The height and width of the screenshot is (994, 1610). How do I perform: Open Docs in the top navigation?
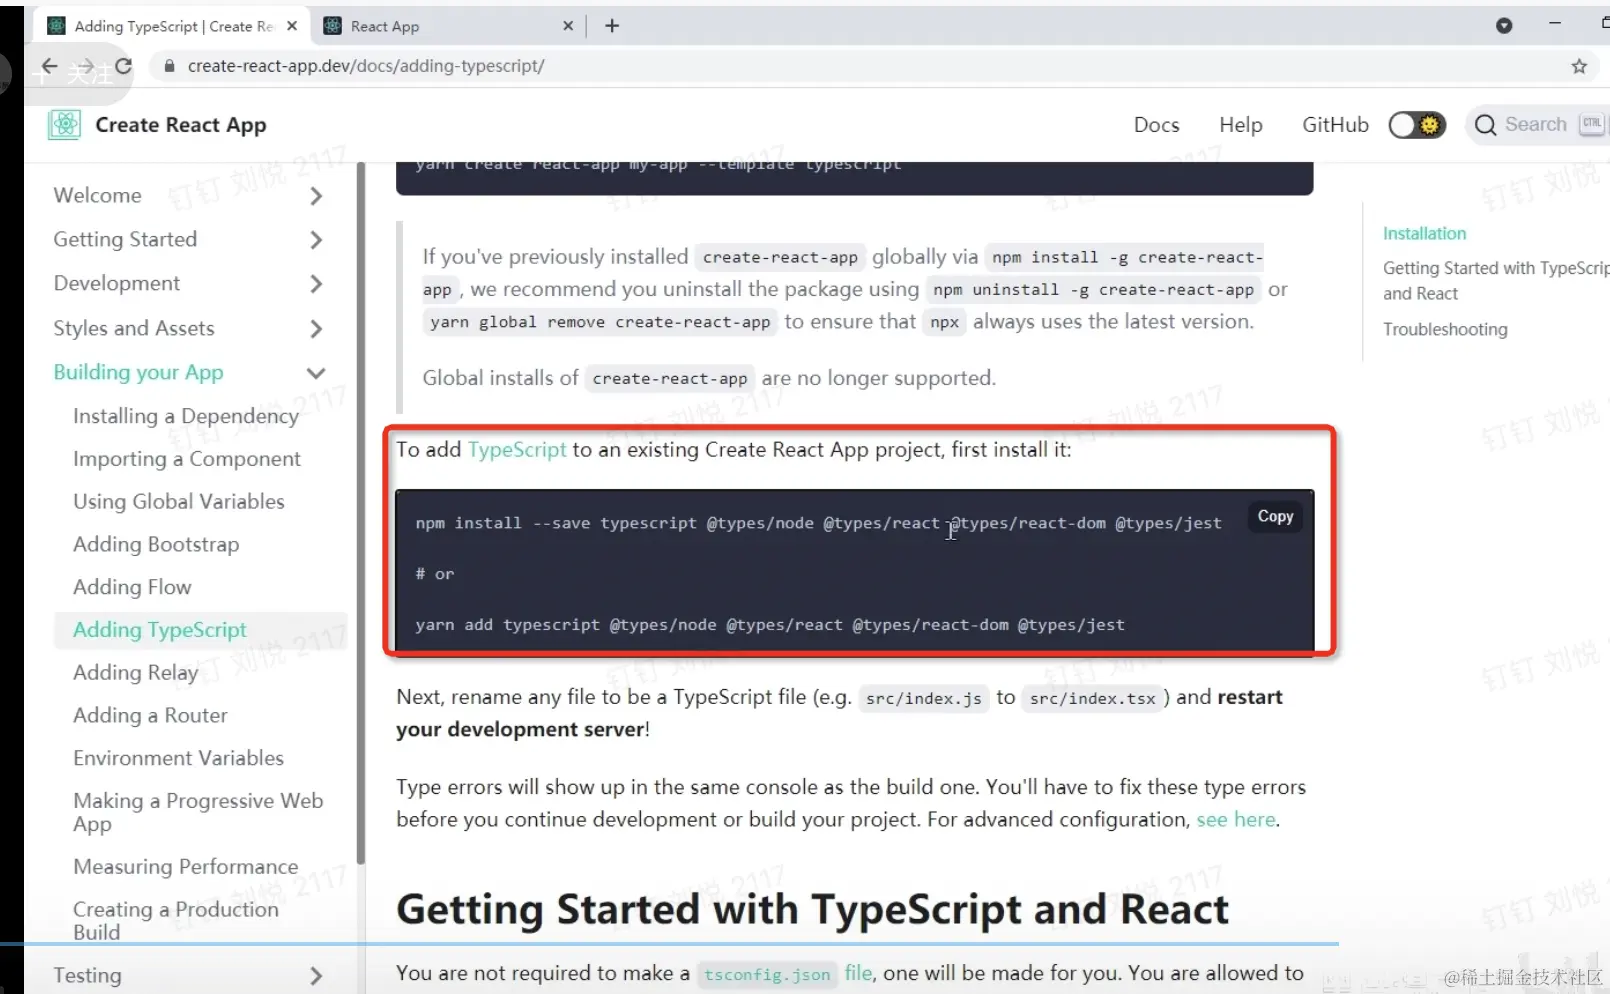[1157, 125]
